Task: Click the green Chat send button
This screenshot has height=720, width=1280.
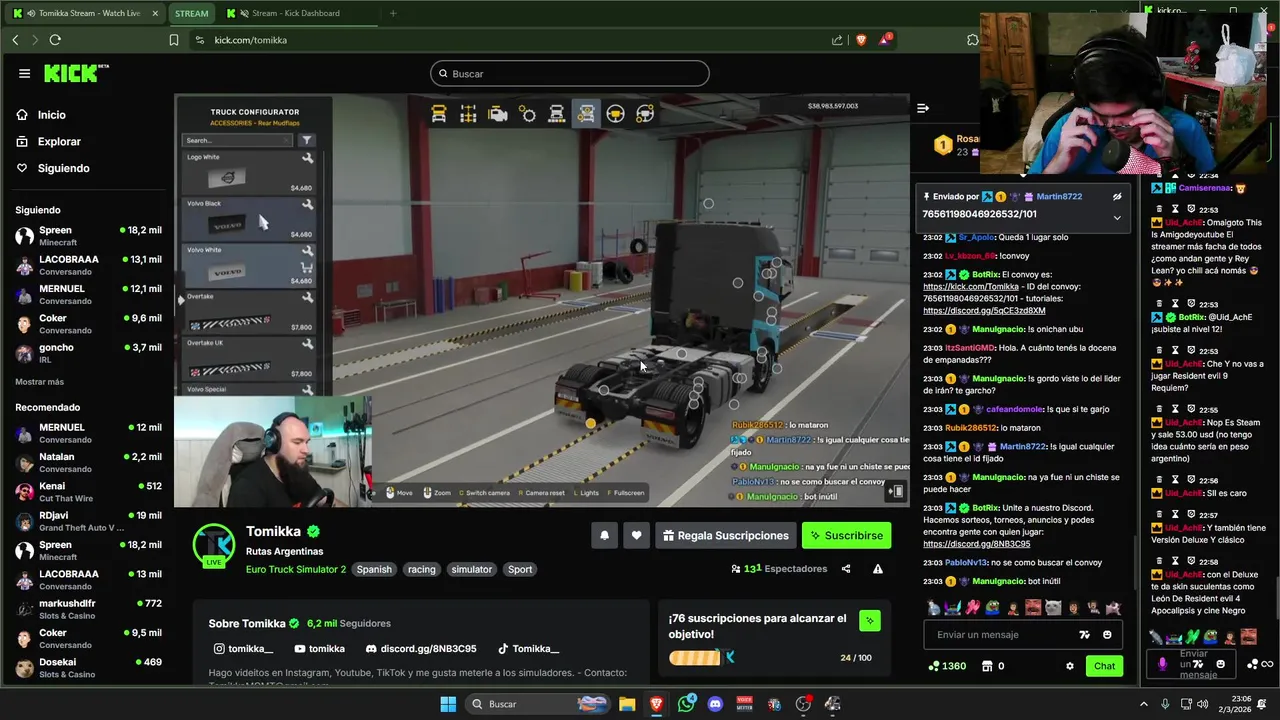Action: point(1104,666)
